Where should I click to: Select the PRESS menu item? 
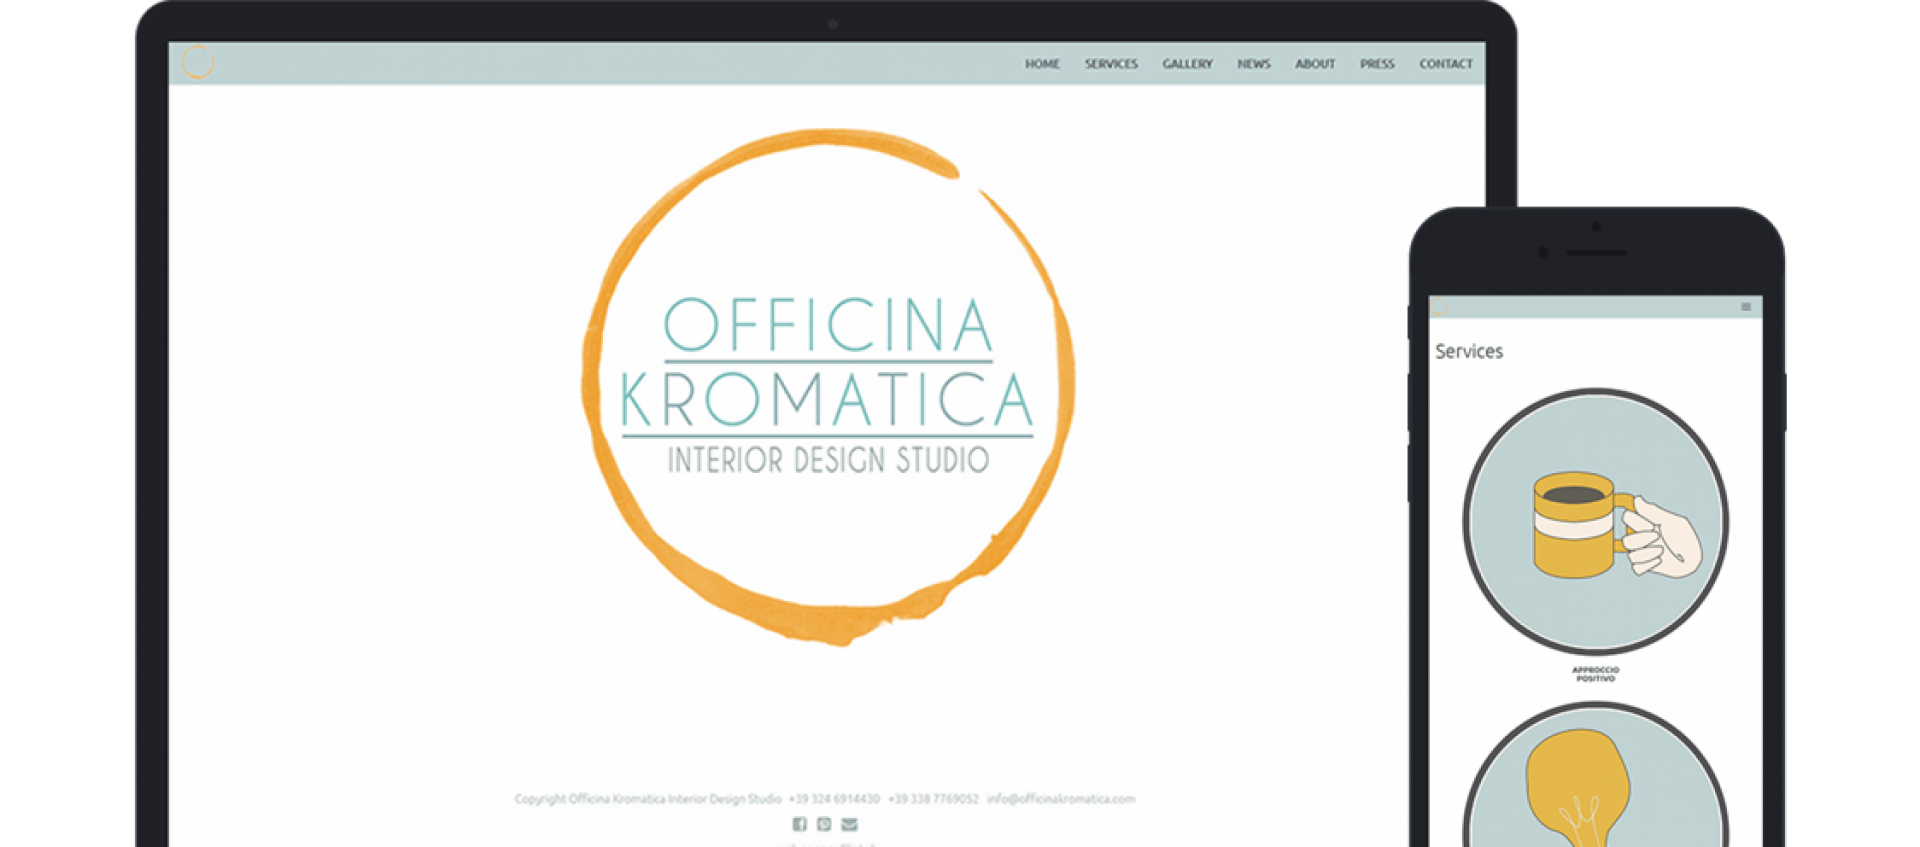pos(1377,64)
